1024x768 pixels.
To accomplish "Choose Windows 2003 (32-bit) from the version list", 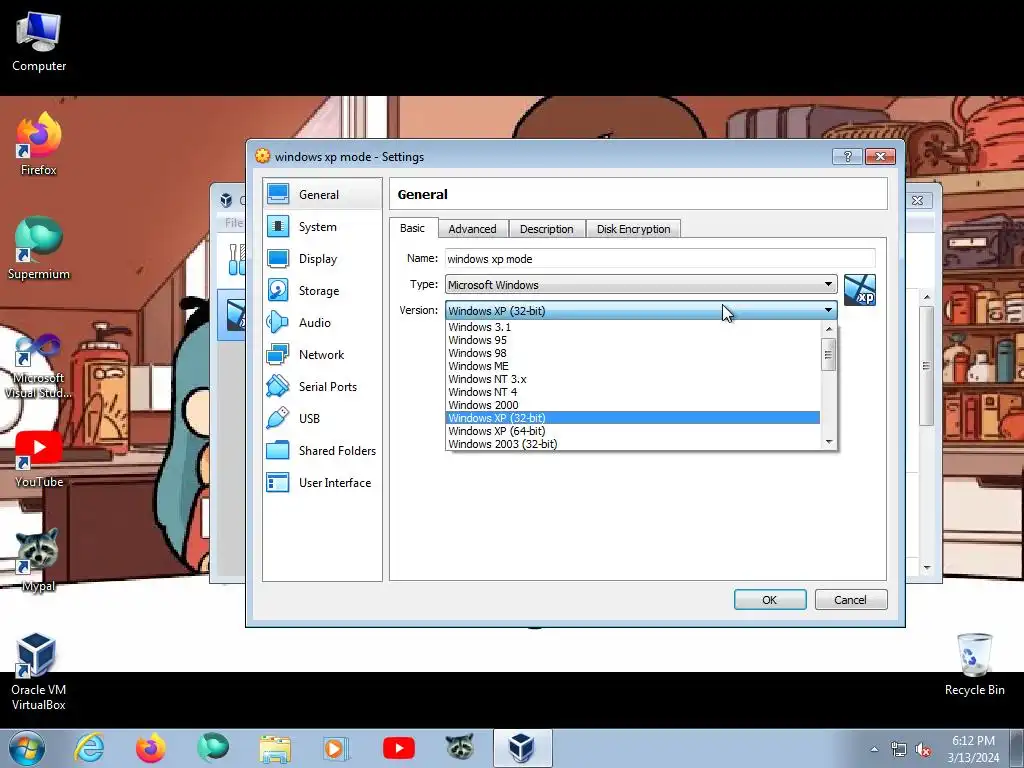I will [632, 444].
